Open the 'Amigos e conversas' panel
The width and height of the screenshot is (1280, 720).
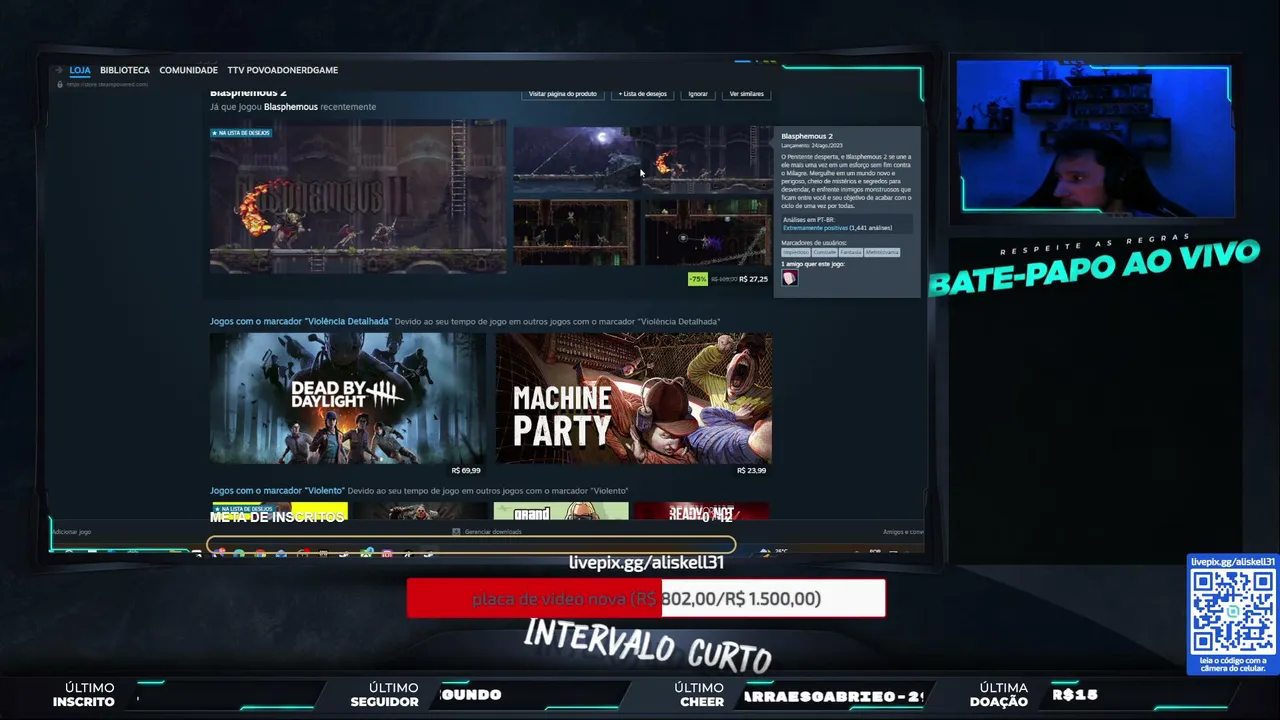[903, 532]
